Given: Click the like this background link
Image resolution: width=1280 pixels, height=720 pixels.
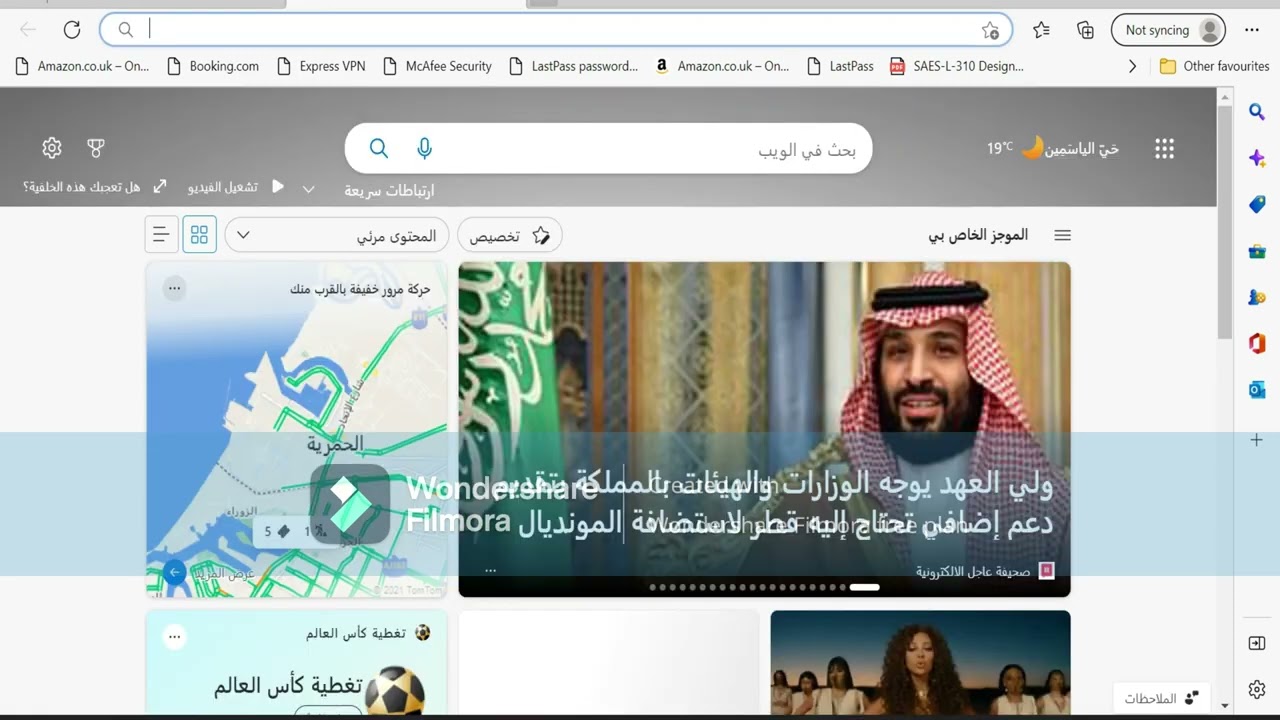Looking at the screenshot, I should point(82,187).
